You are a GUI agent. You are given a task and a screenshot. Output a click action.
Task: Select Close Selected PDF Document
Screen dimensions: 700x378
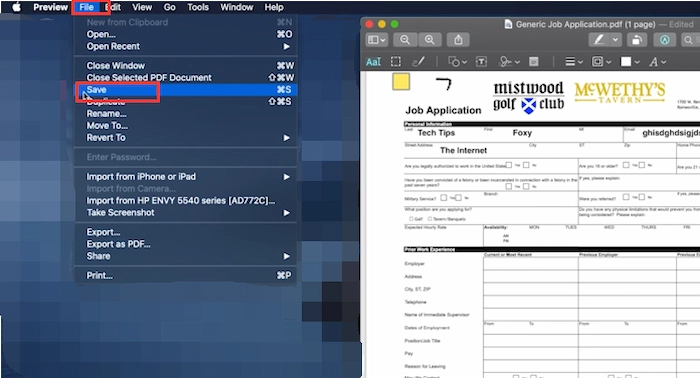point(184,78)
